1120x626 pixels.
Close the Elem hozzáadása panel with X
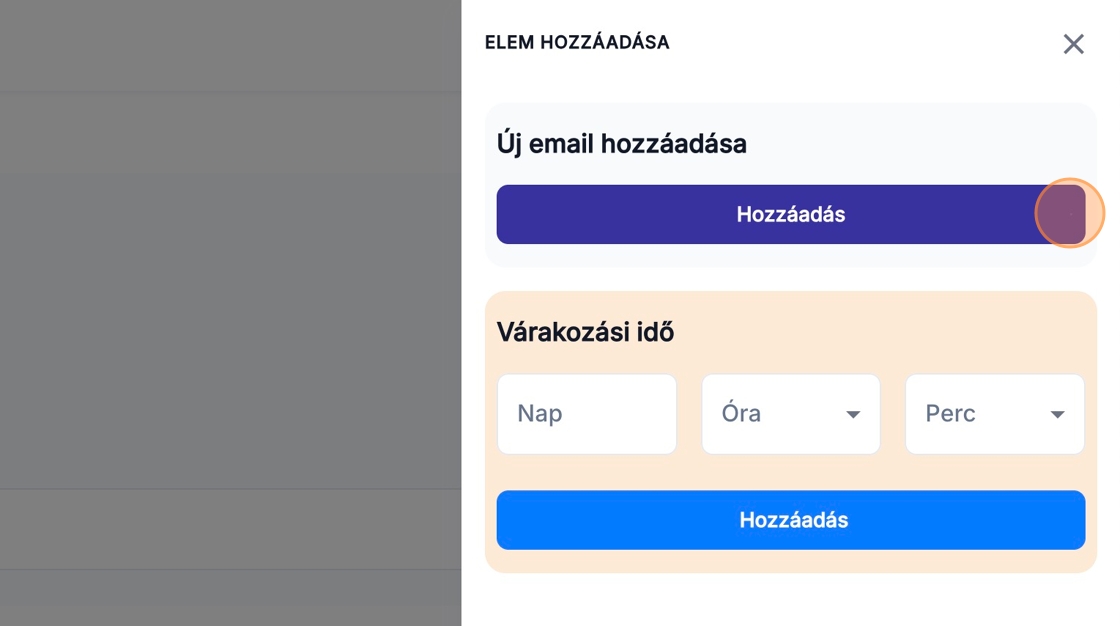(1073, 44)
